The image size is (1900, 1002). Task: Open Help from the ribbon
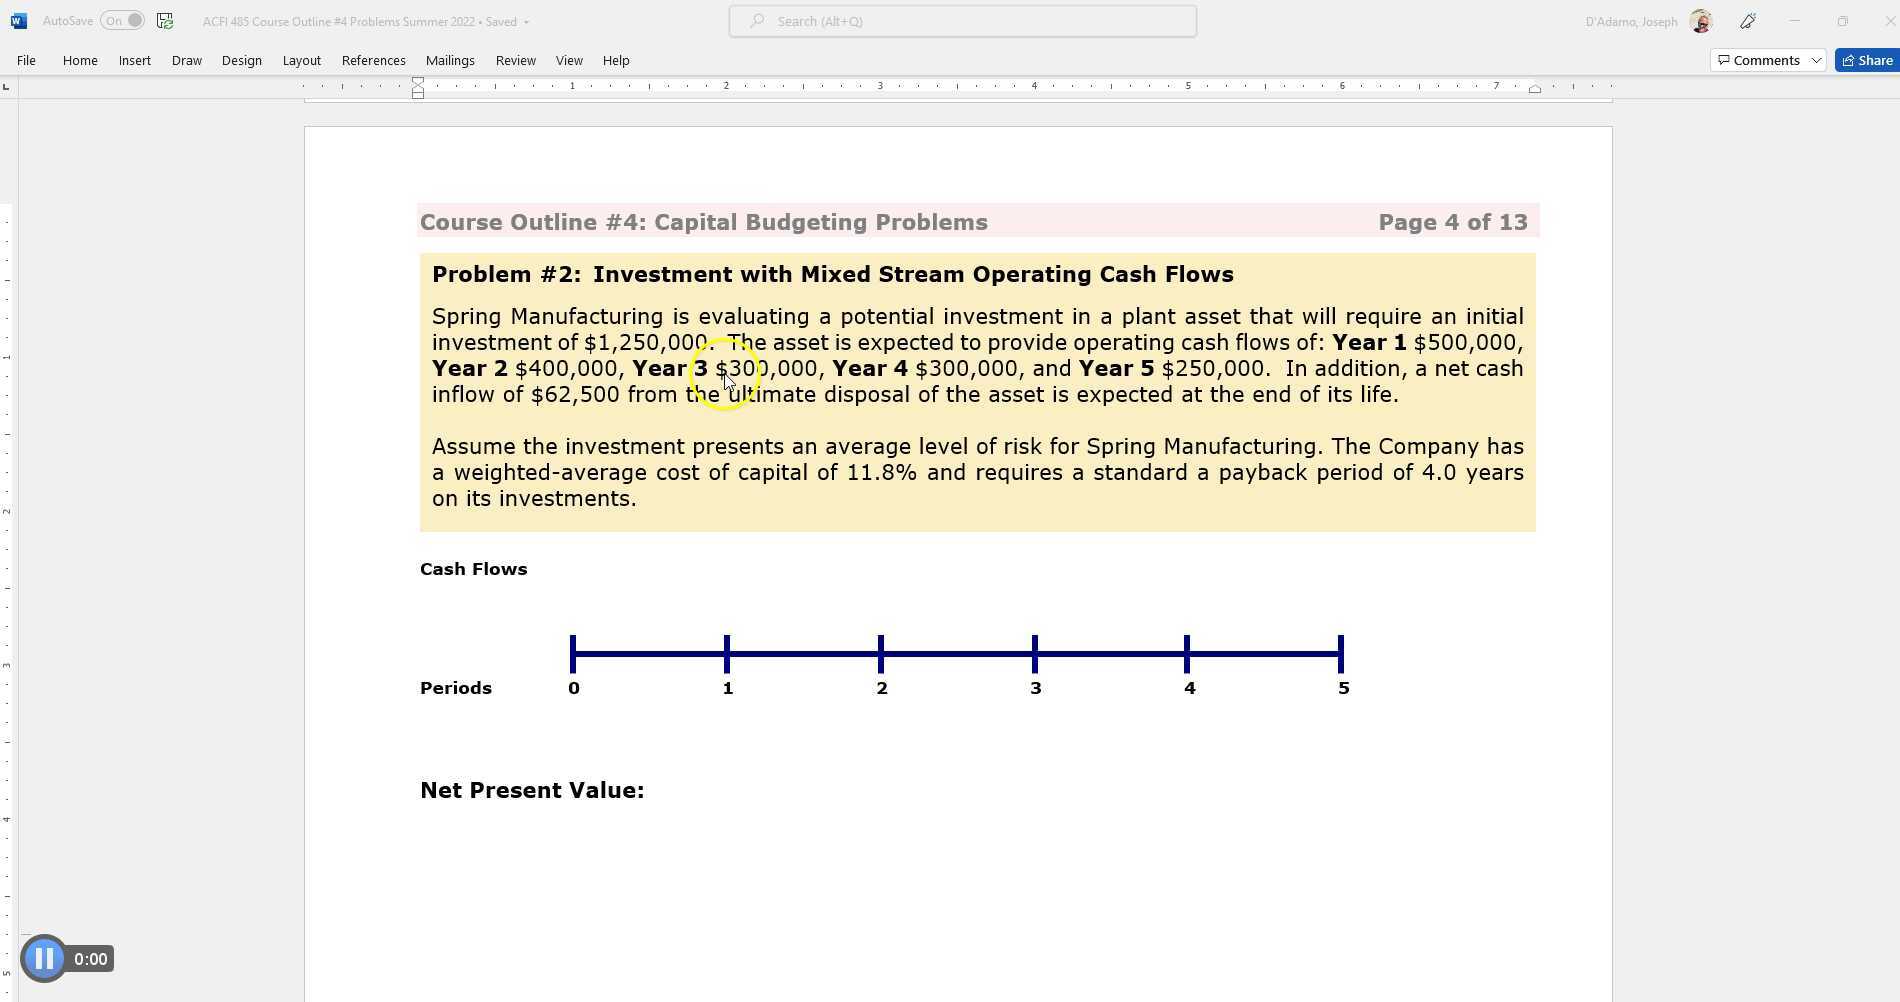point(616,60)
